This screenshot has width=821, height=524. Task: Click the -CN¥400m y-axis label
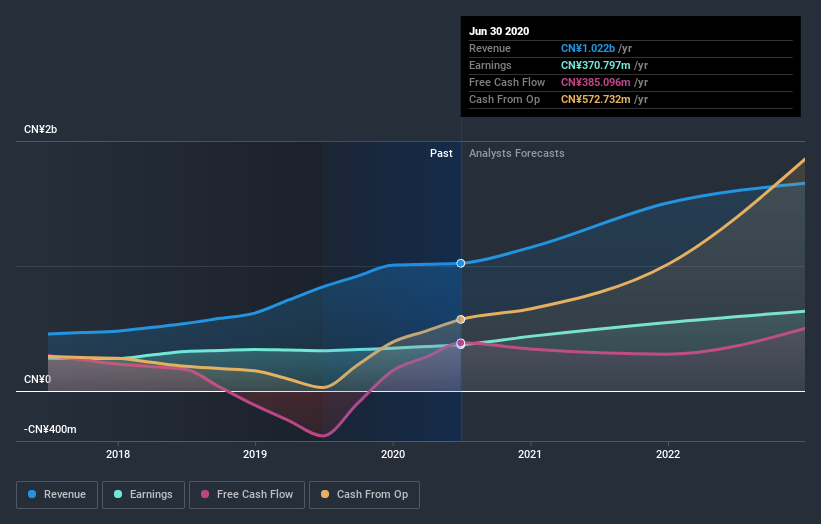click(50, 429)
